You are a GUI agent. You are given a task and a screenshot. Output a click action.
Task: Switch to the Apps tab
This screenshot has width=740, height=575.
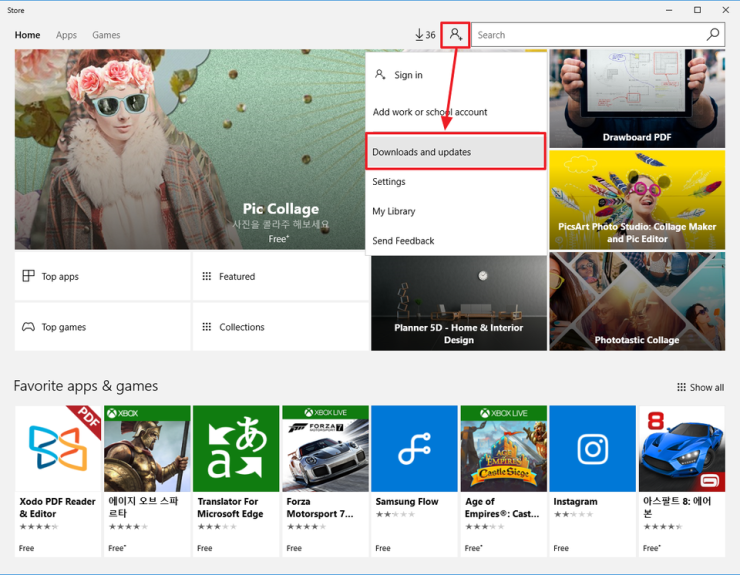(x=66, y=35)
